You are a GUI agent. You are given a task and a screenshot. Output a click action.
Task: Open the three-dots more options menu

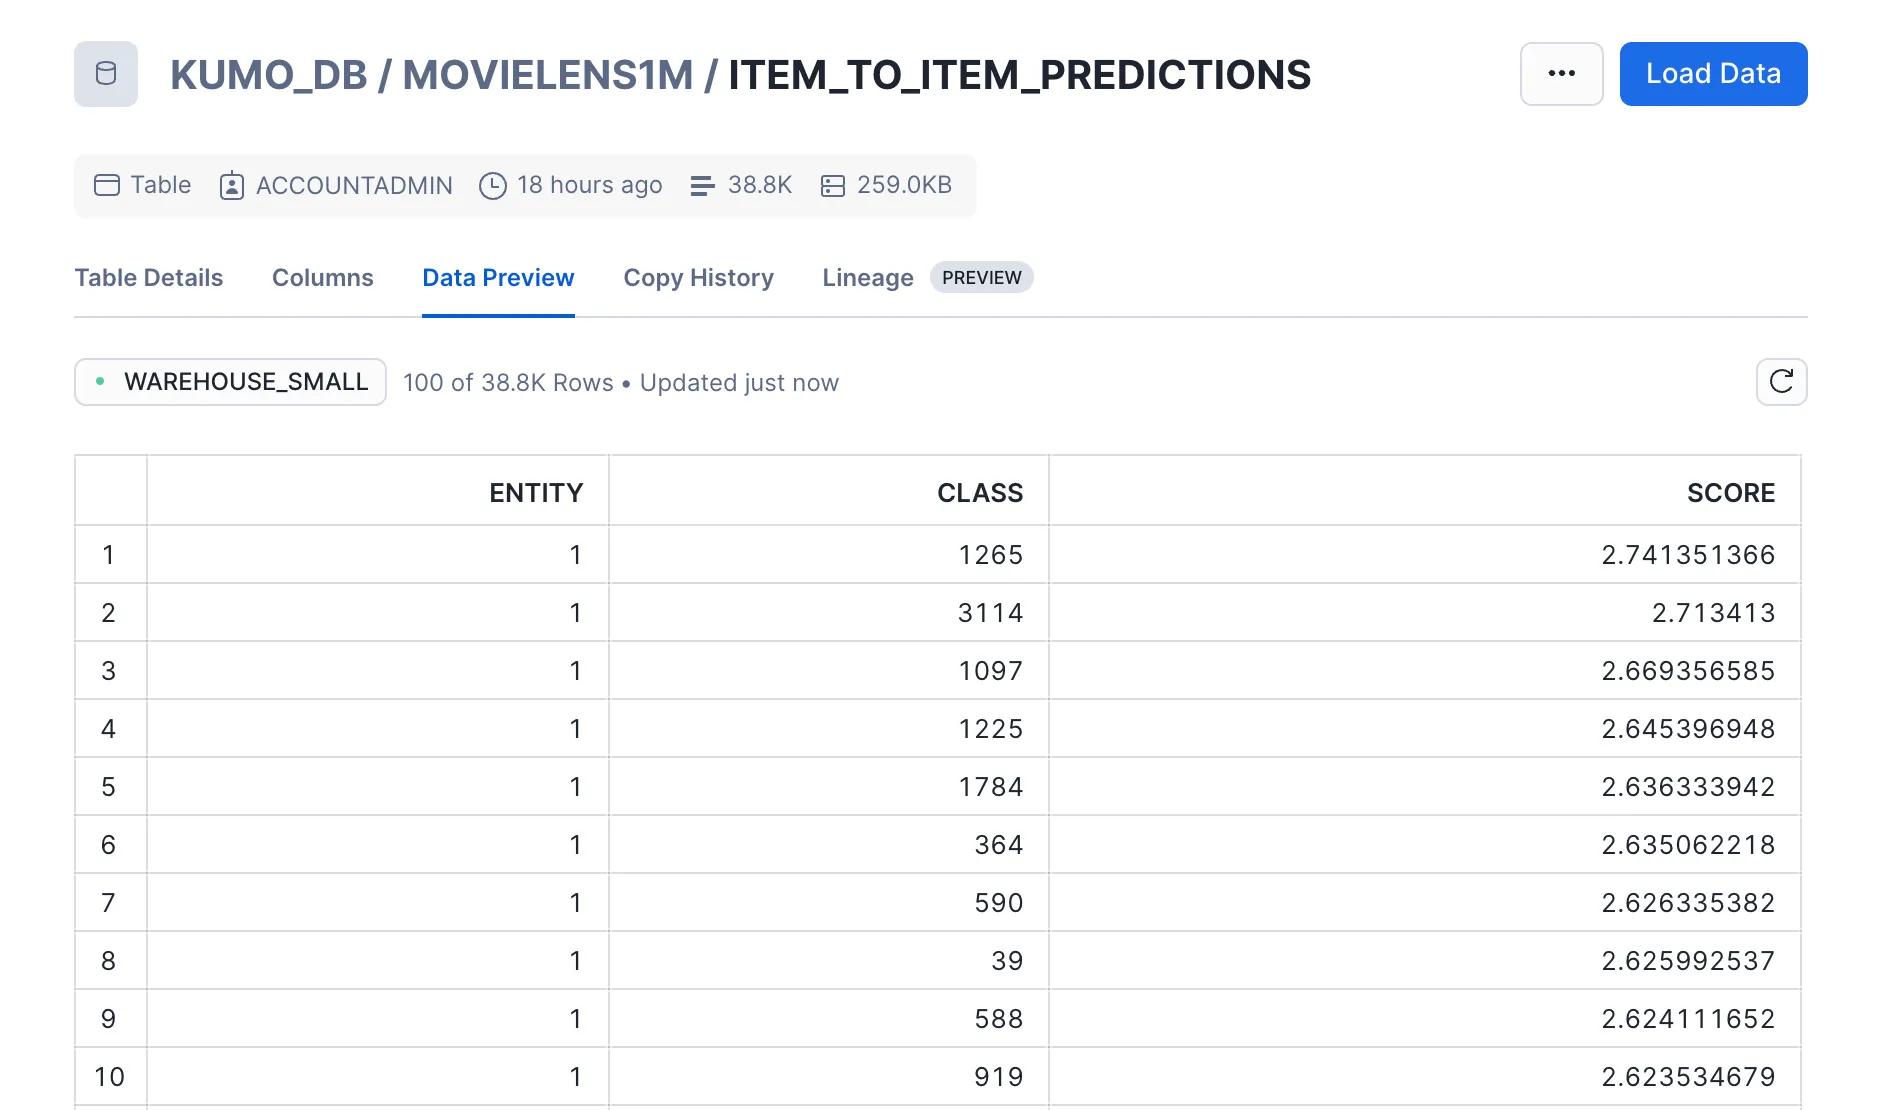pos(1561,74)
